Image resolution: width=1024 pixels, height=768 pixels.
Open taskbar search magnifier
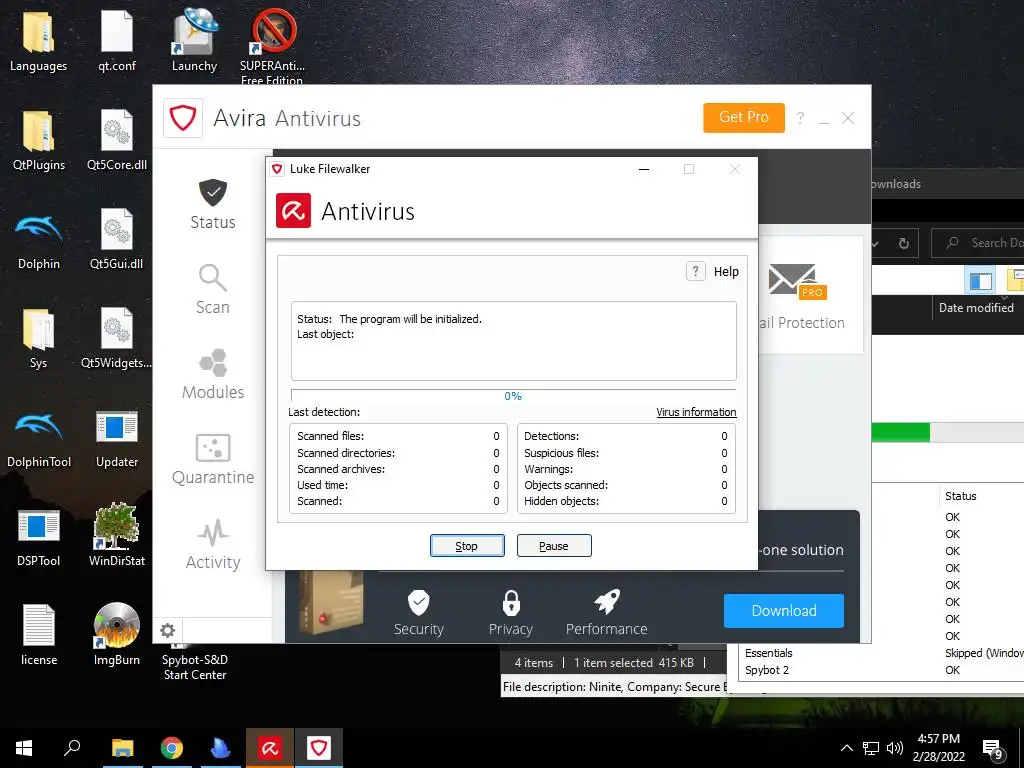click(x=72, y=748)
